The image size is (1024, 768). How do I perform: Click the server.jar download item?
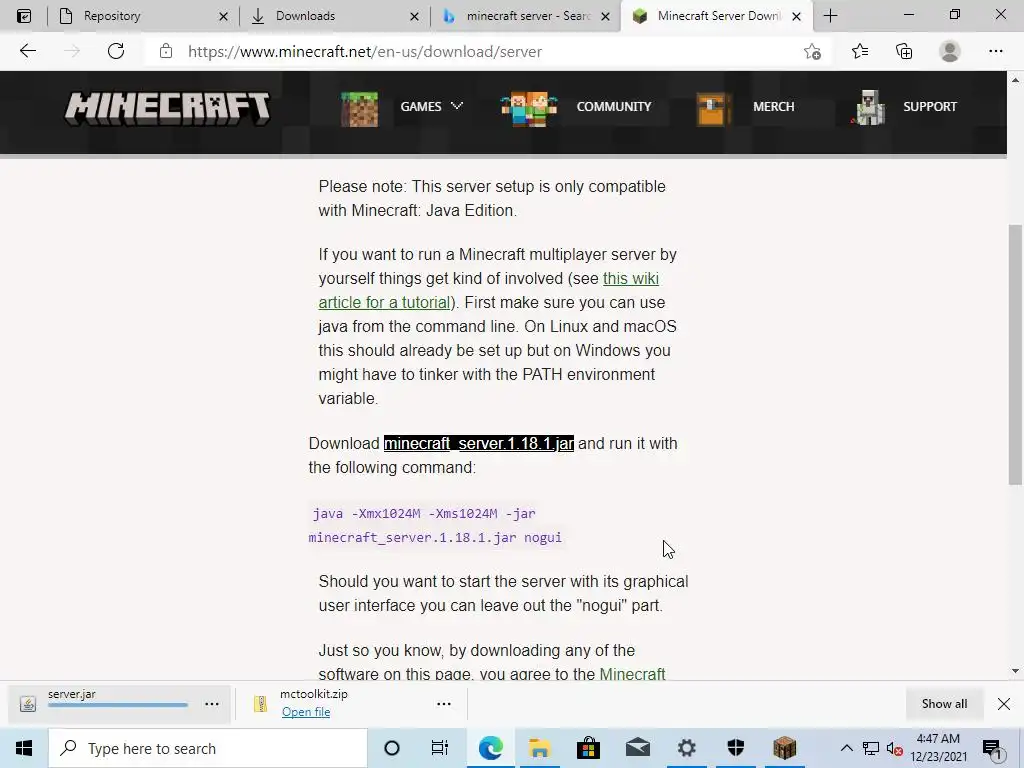119,704
